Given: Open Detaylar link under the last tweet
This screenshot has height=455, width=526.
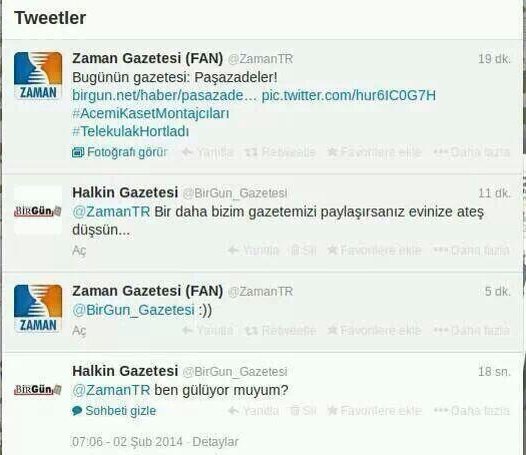Looking at the screenshot, I should (215, 442).
